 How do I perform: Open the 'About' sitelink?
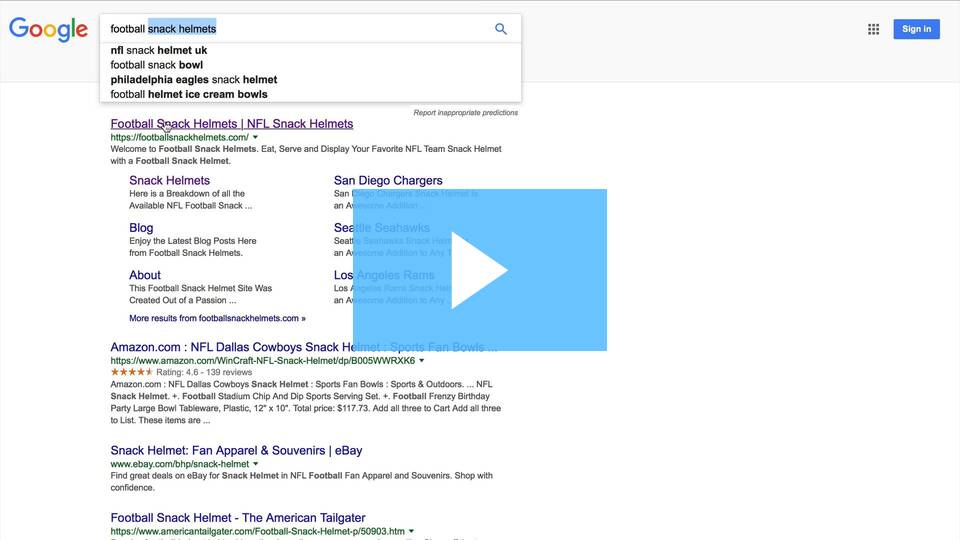144,275
